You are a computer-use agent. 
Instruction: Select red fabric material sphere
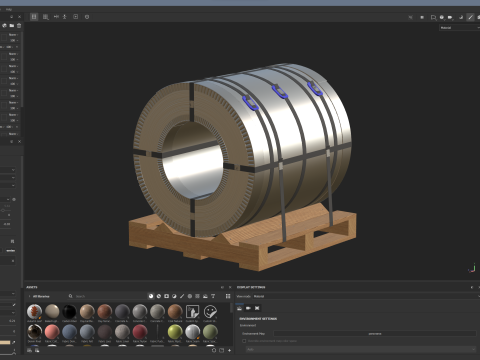coord(140,332)
